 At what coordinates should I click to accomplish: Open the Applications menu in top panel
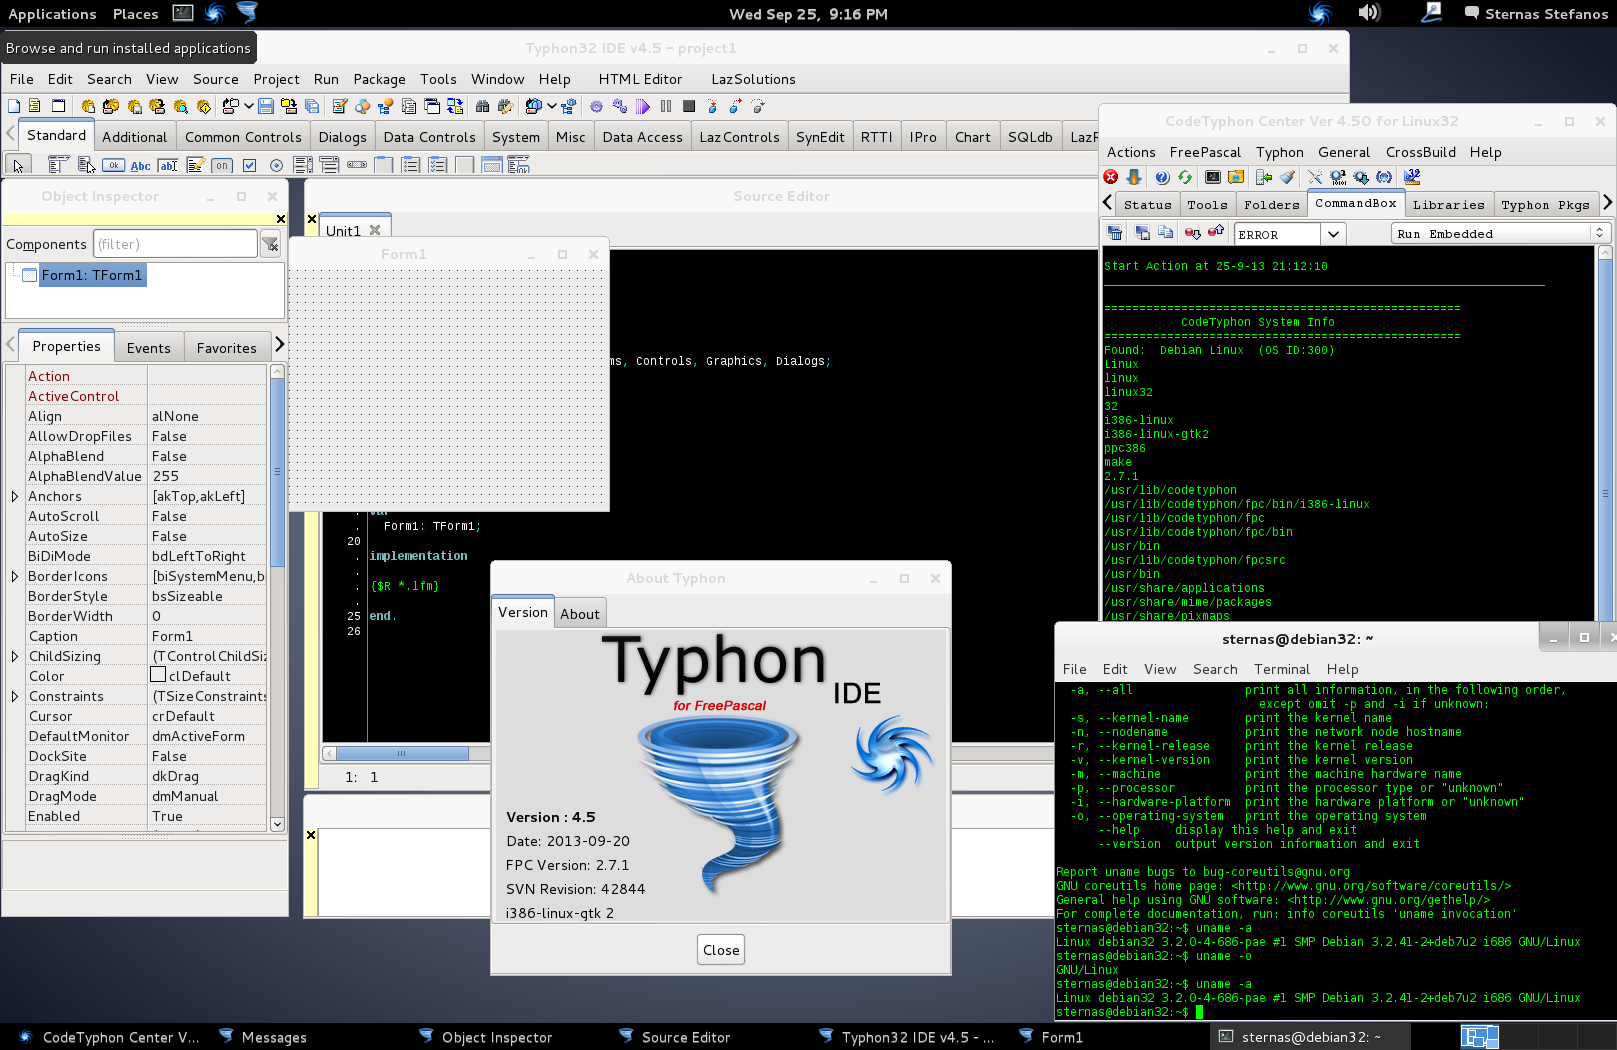click(52, 14)
